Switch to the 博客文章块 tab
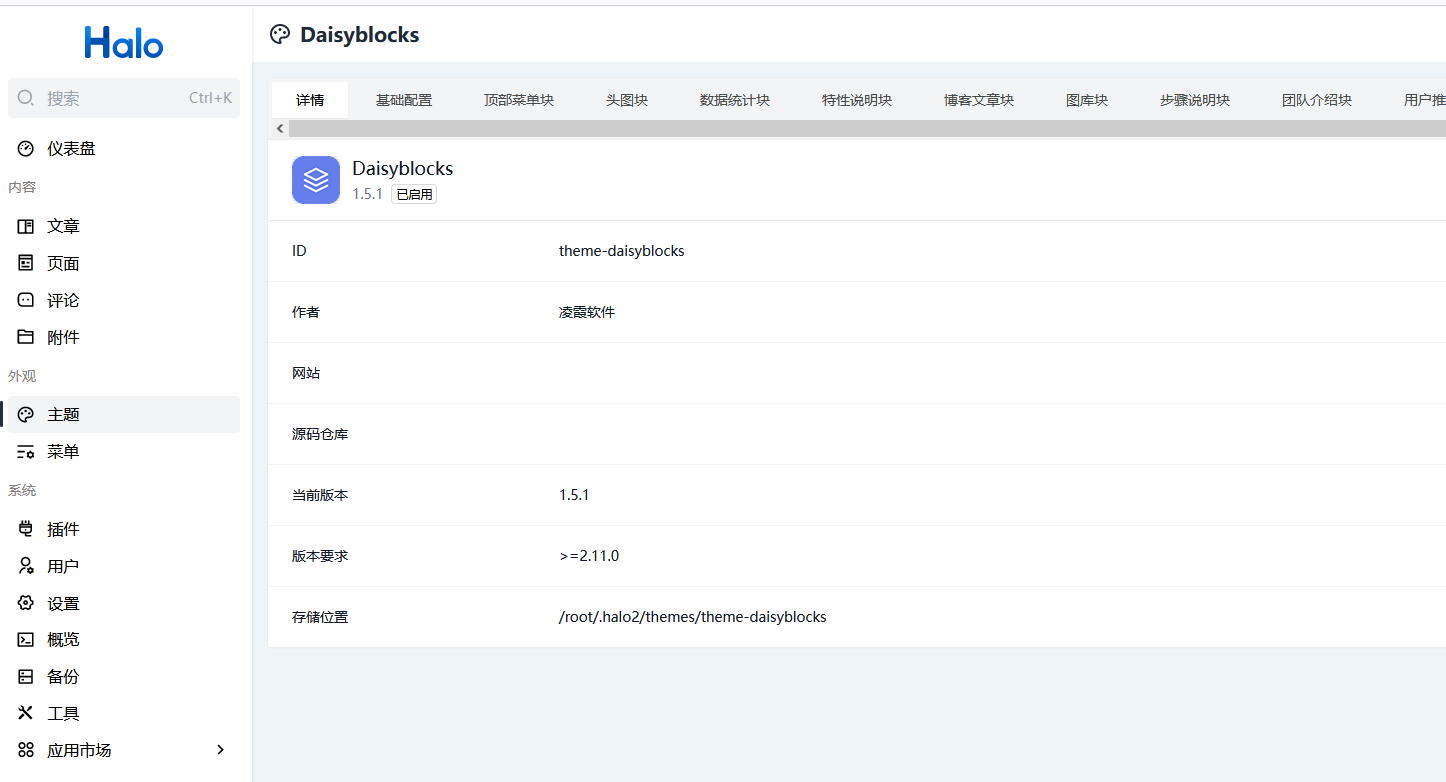1446x782 pixels. tap(979, 100)
